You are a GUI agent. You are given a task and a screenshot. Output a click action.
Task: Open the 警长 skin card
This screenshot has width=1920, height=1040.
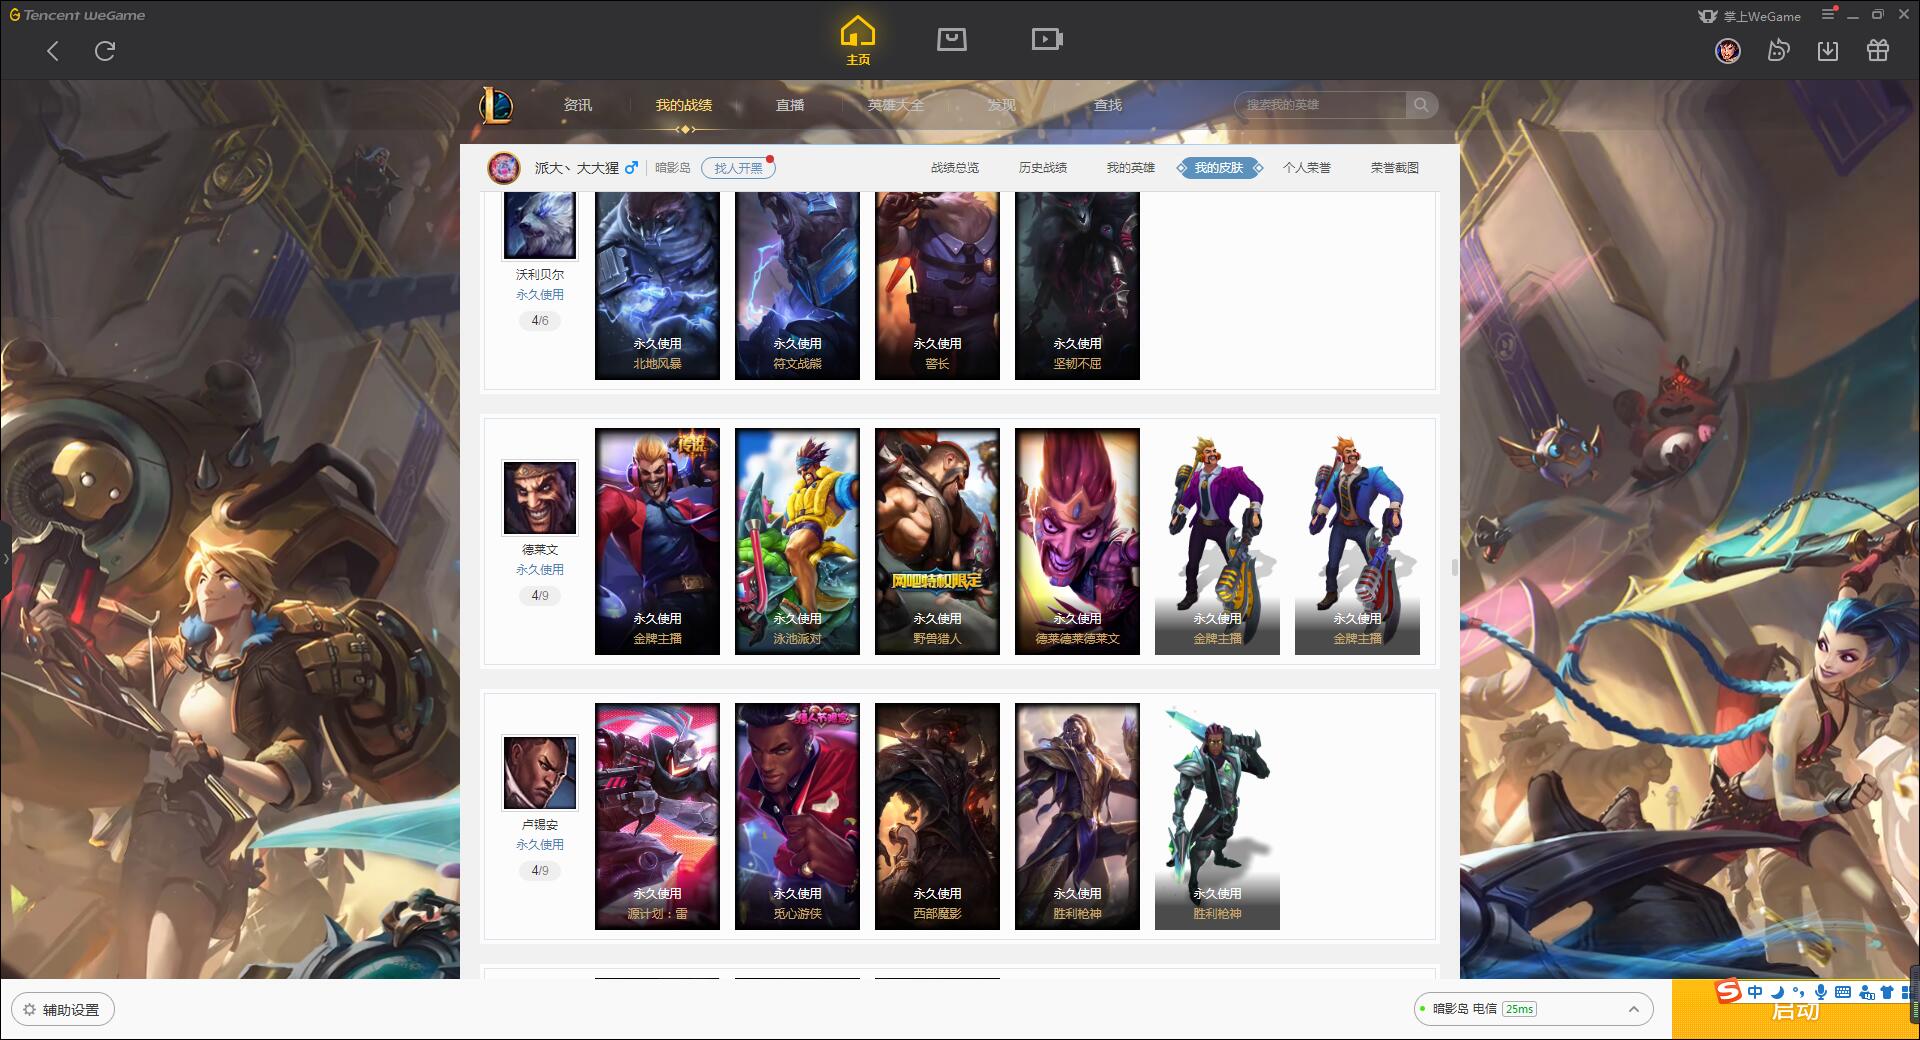click(937, 285)
